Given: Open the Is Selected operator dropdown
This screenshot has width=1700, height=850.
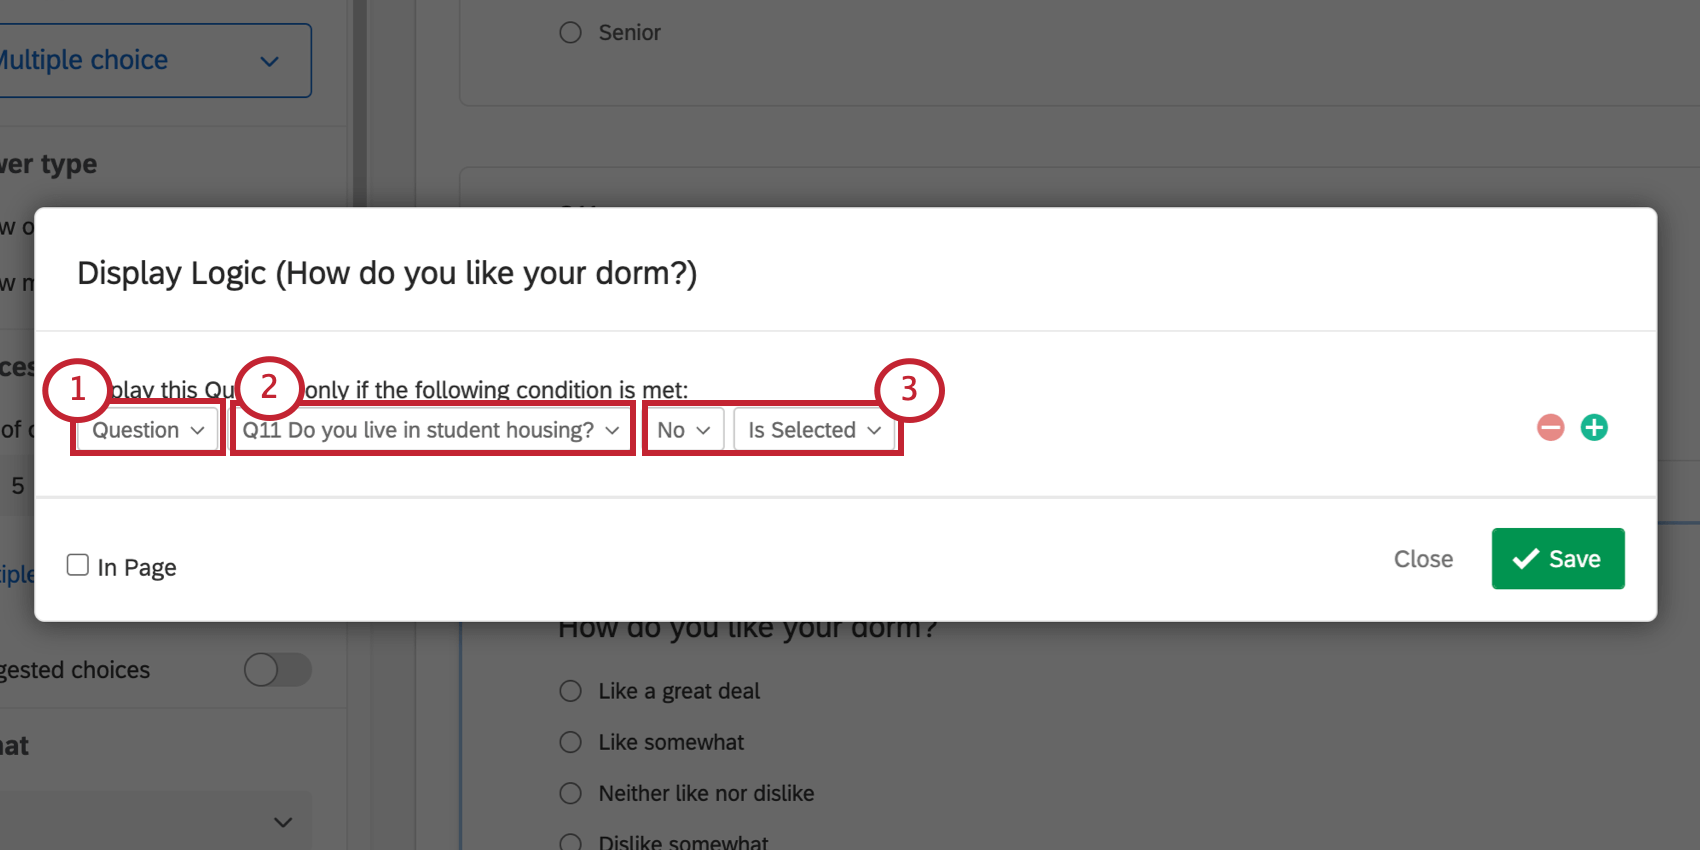Looking at the screenshot, I should tap(814, 430).
